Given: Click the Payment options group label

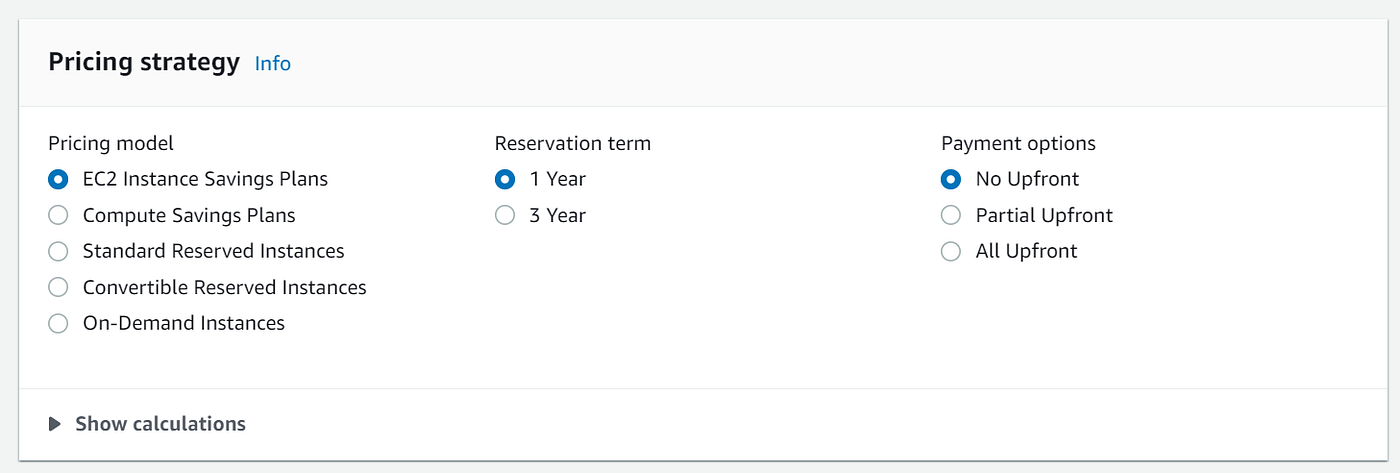Looking at the screenshot, I should [1018, 144].
